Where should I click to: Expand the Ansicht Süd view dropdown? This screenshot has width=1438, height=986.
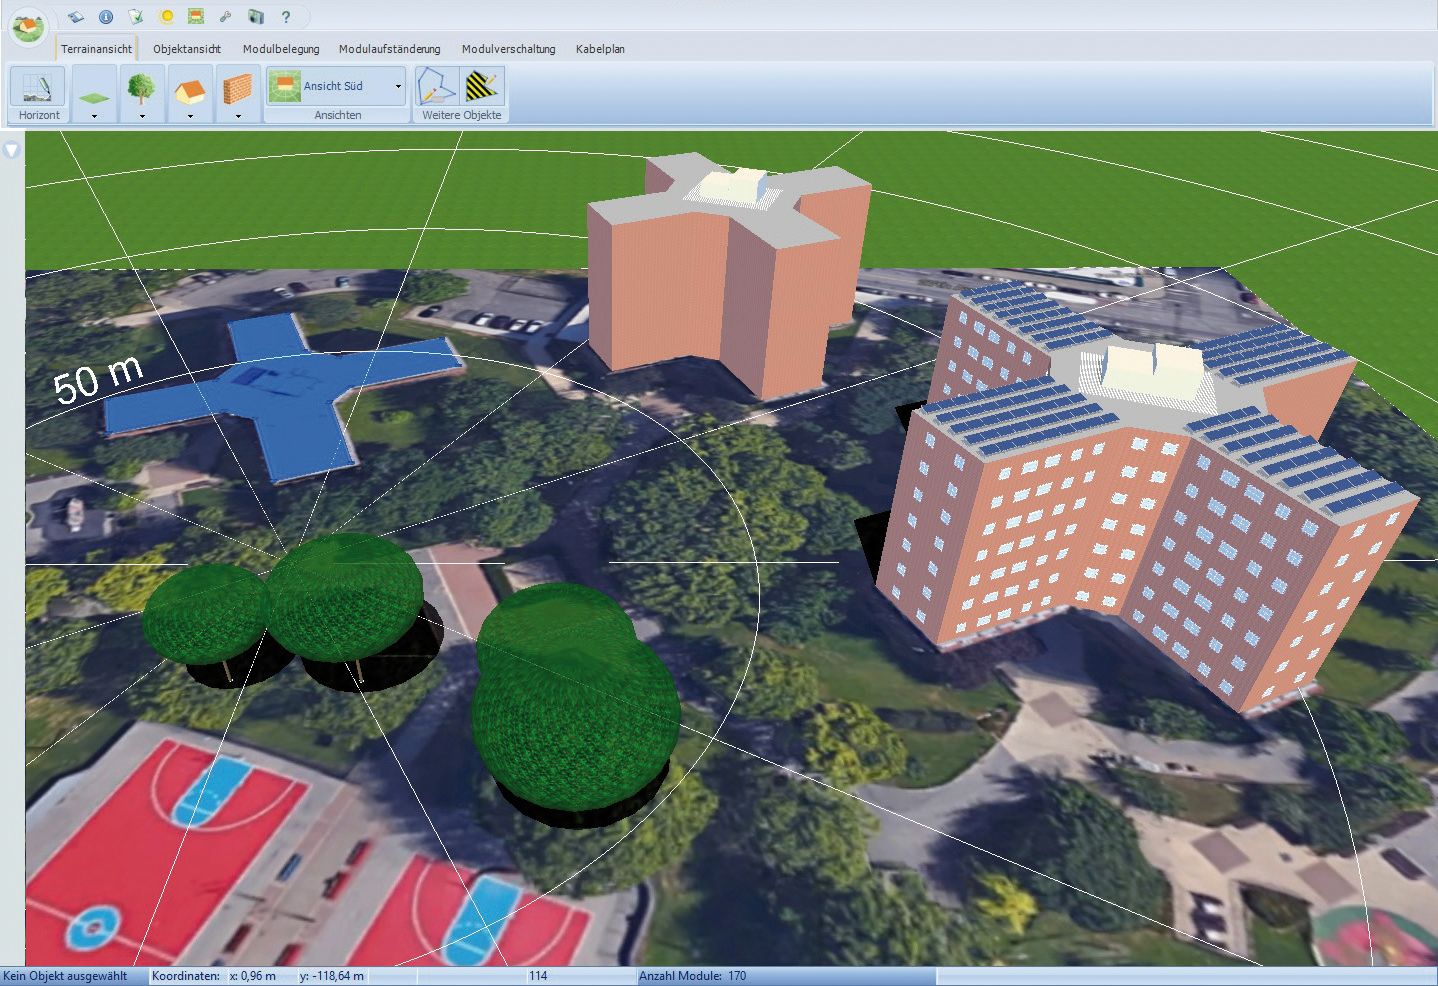click(398, 87)
